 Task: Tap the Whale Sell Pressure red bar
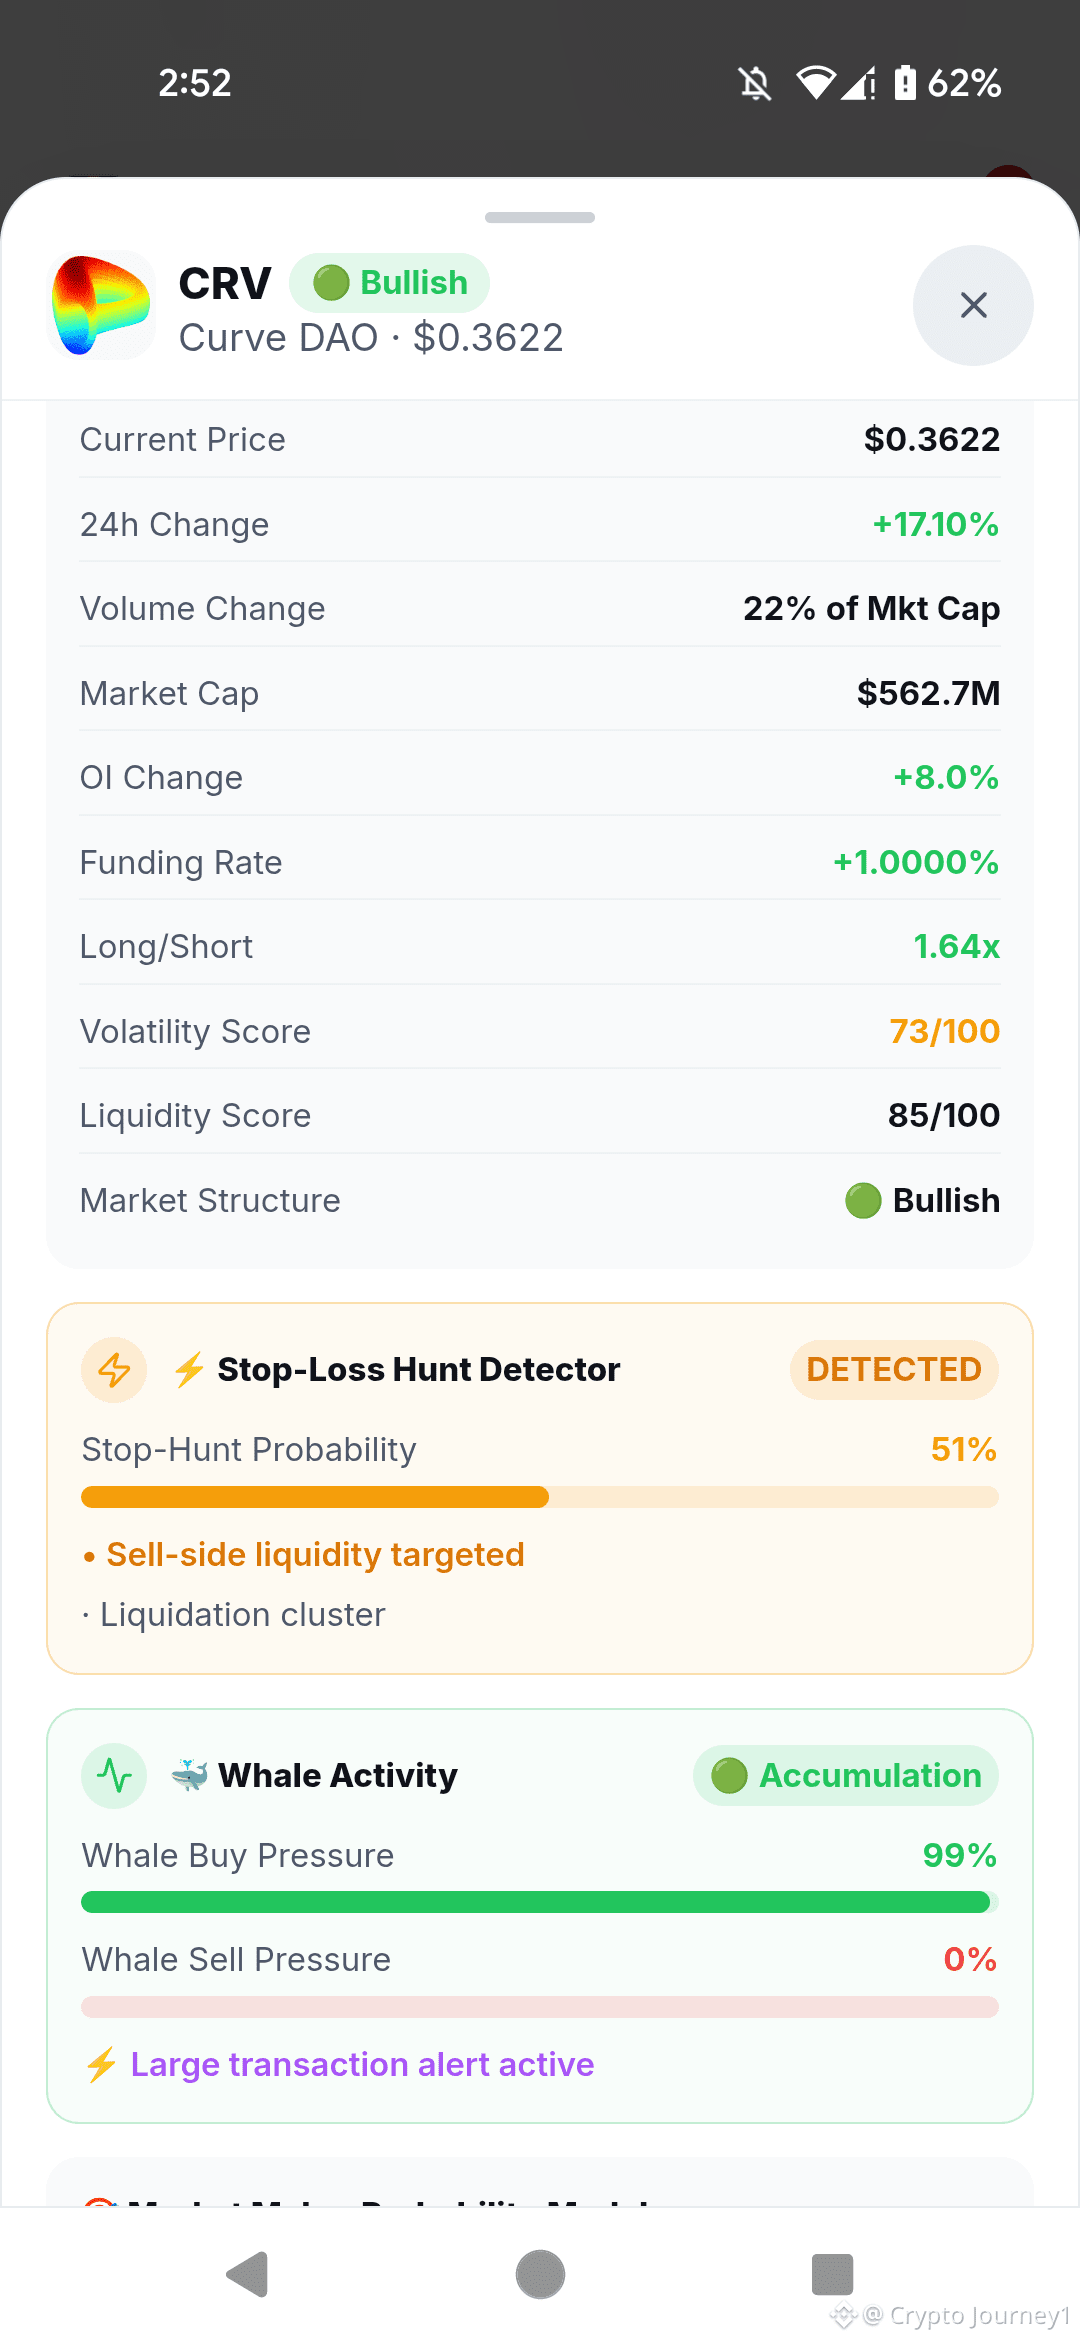pos(540,2007)
